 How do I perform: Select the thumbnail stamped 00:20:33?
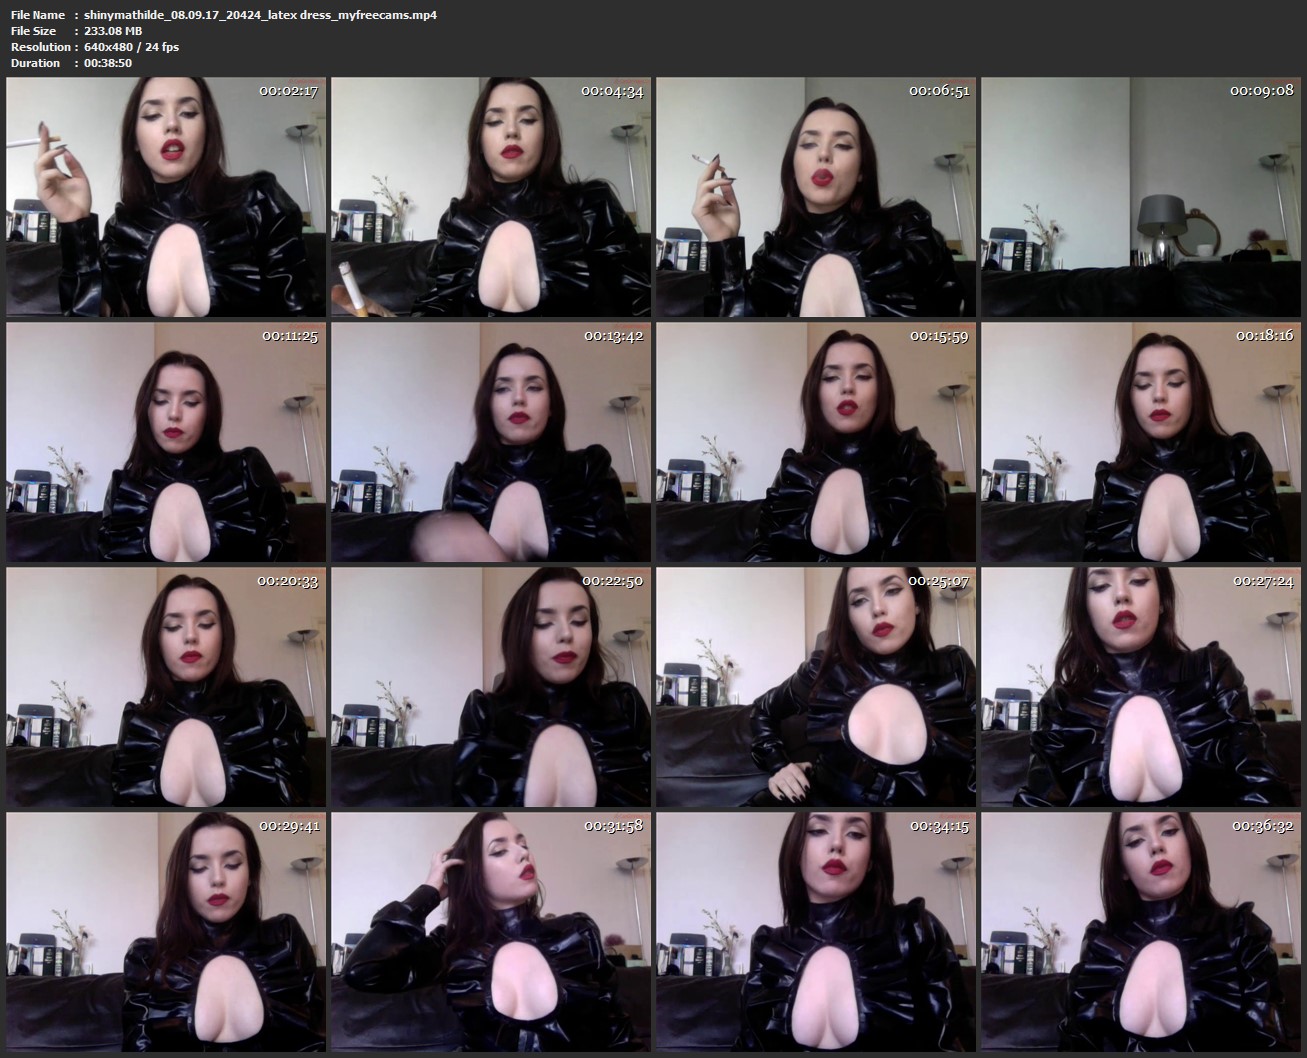click(x=166, y=687)
